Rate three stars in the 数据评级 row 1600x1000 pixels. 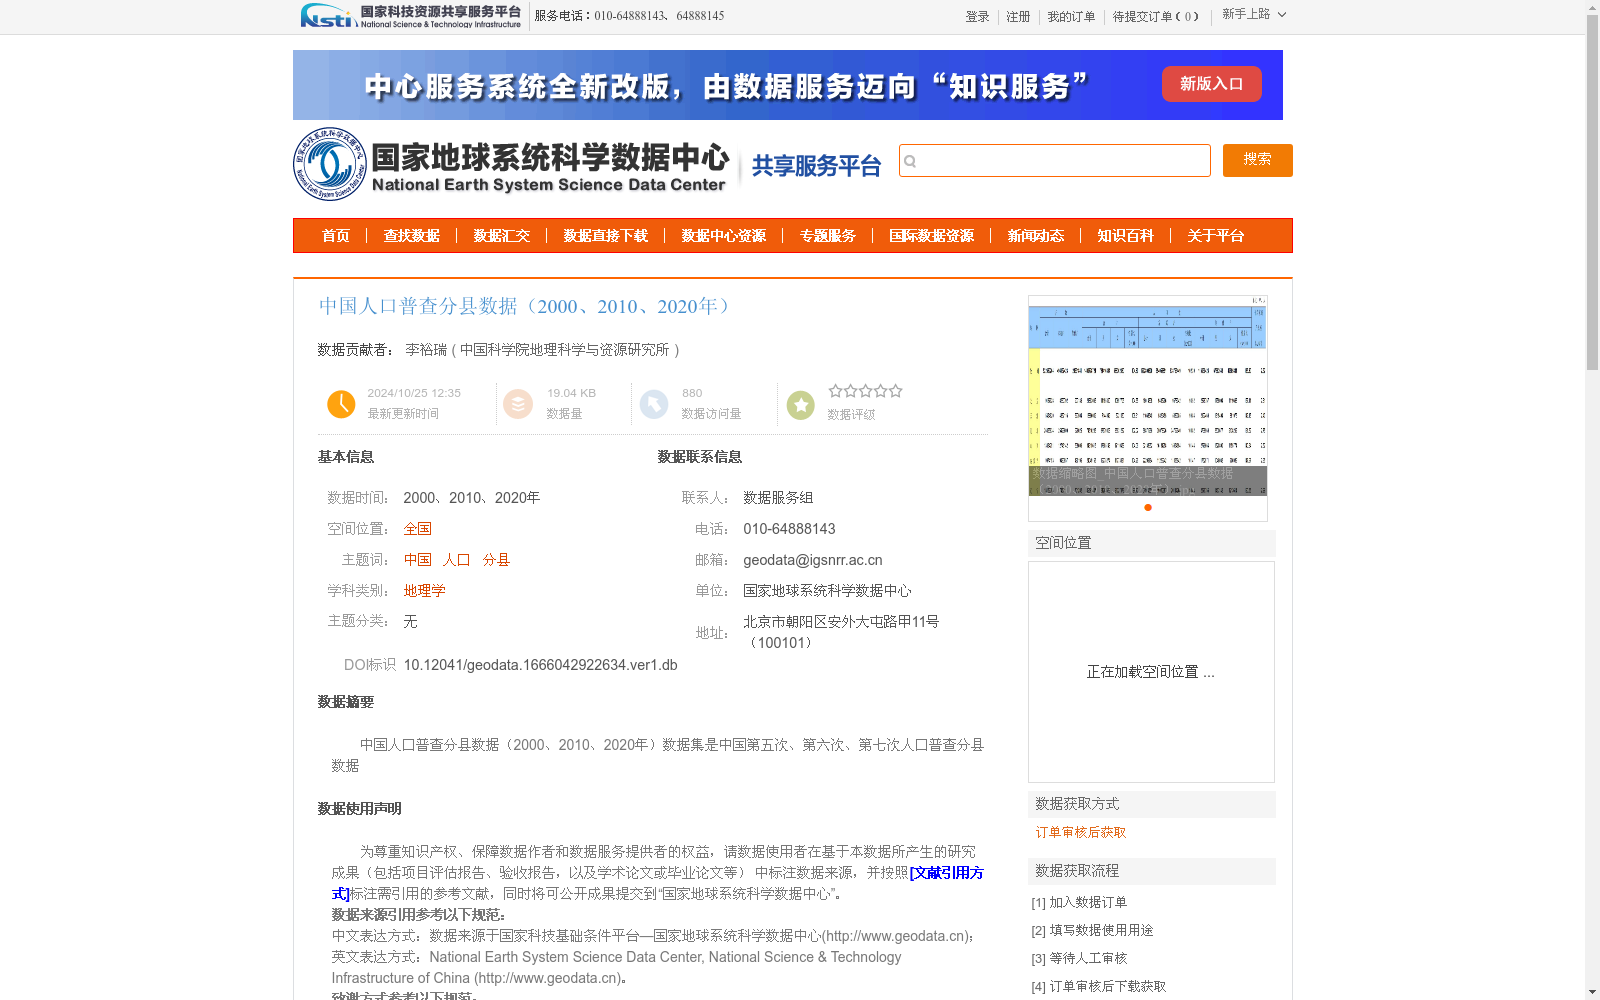866,391
